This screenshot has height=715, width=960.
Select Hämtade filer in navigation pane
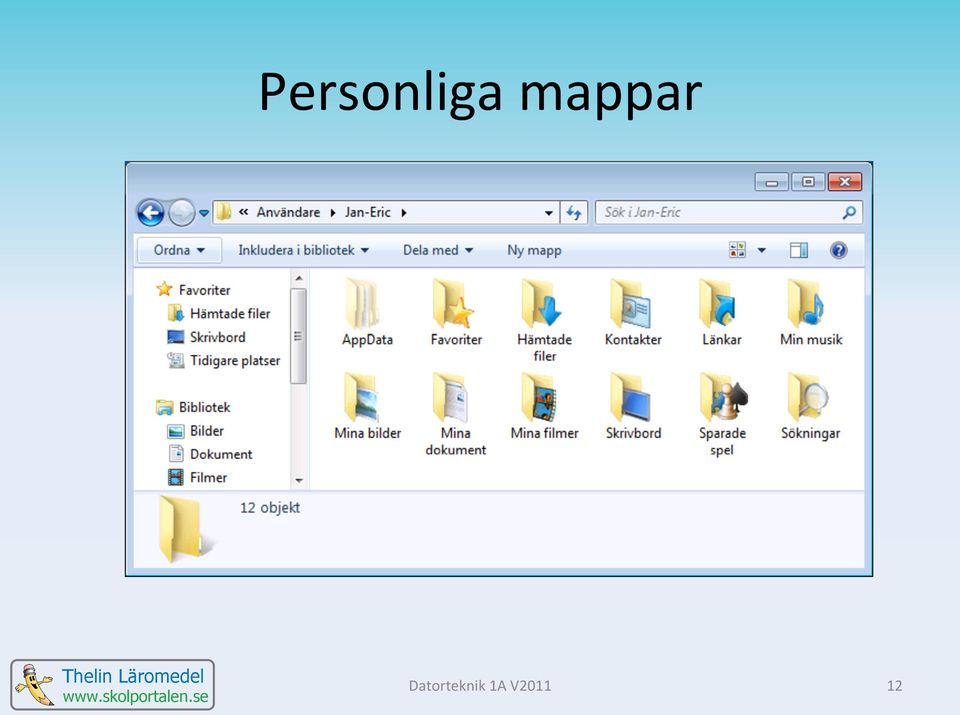[x=219, y=313]
